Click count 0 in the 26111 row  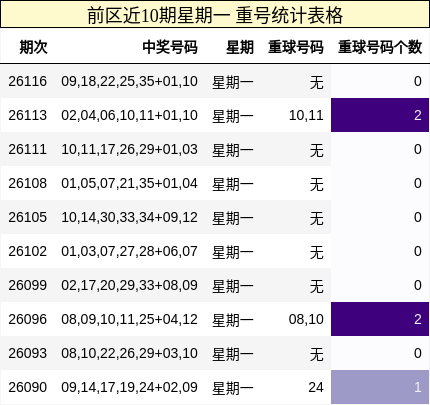point(418,149)
